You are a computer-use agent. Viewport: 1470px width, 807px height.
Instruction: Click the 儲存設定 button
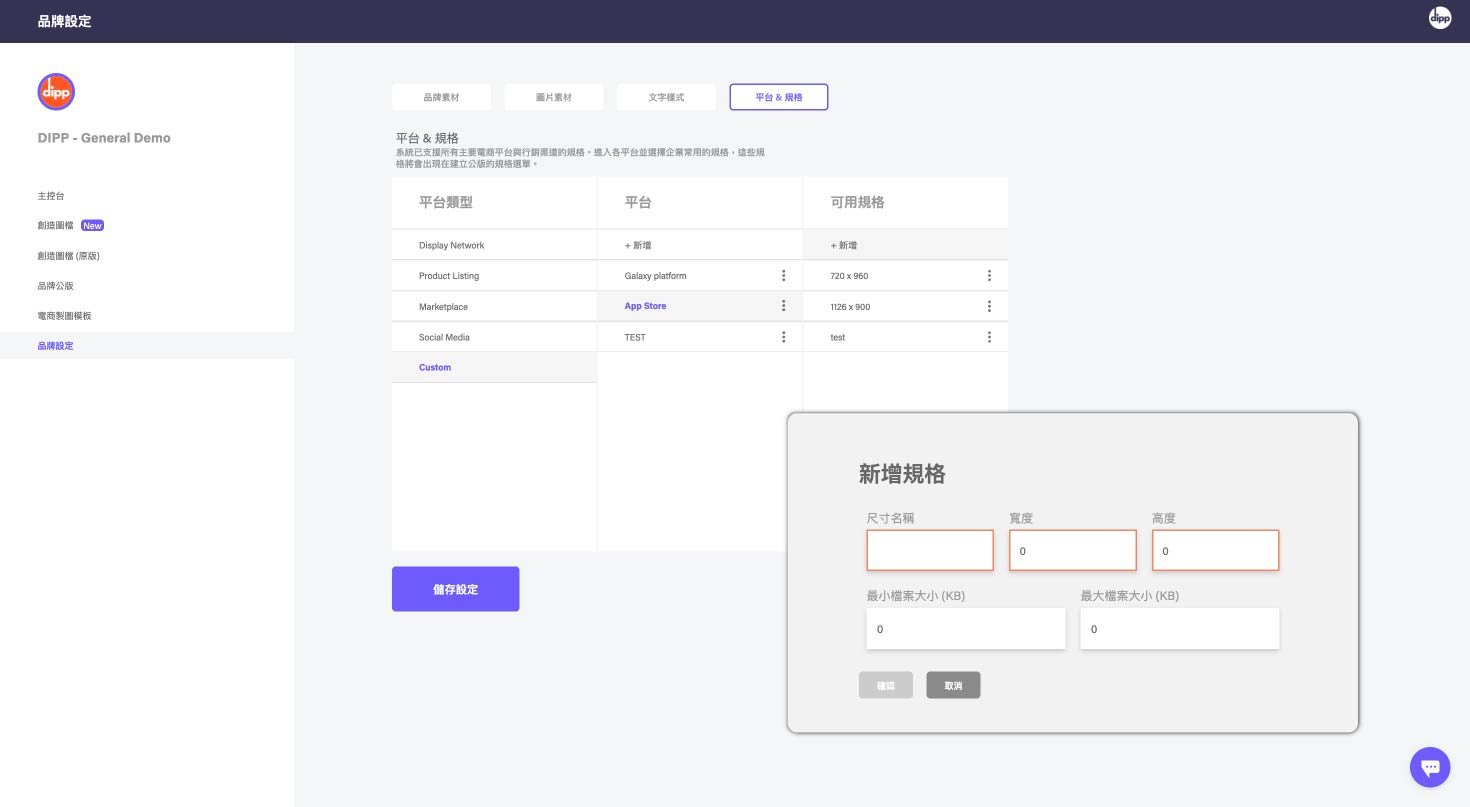click(x=455, y=589)
